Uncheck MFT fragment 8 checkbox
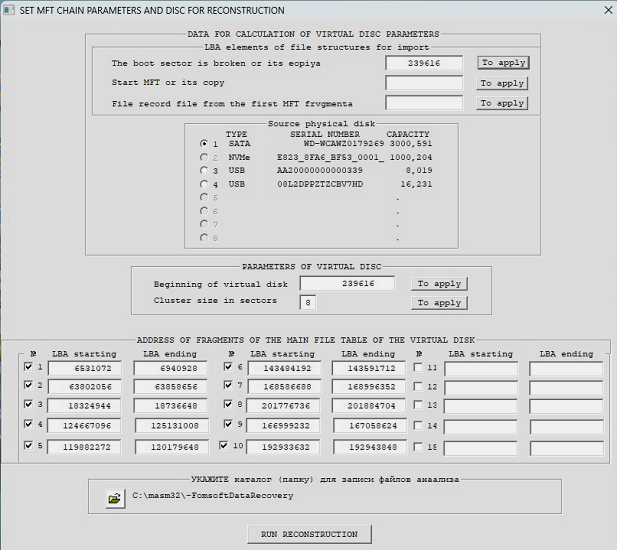This screenshot has height=550, width=617. (x=228, y=404)
